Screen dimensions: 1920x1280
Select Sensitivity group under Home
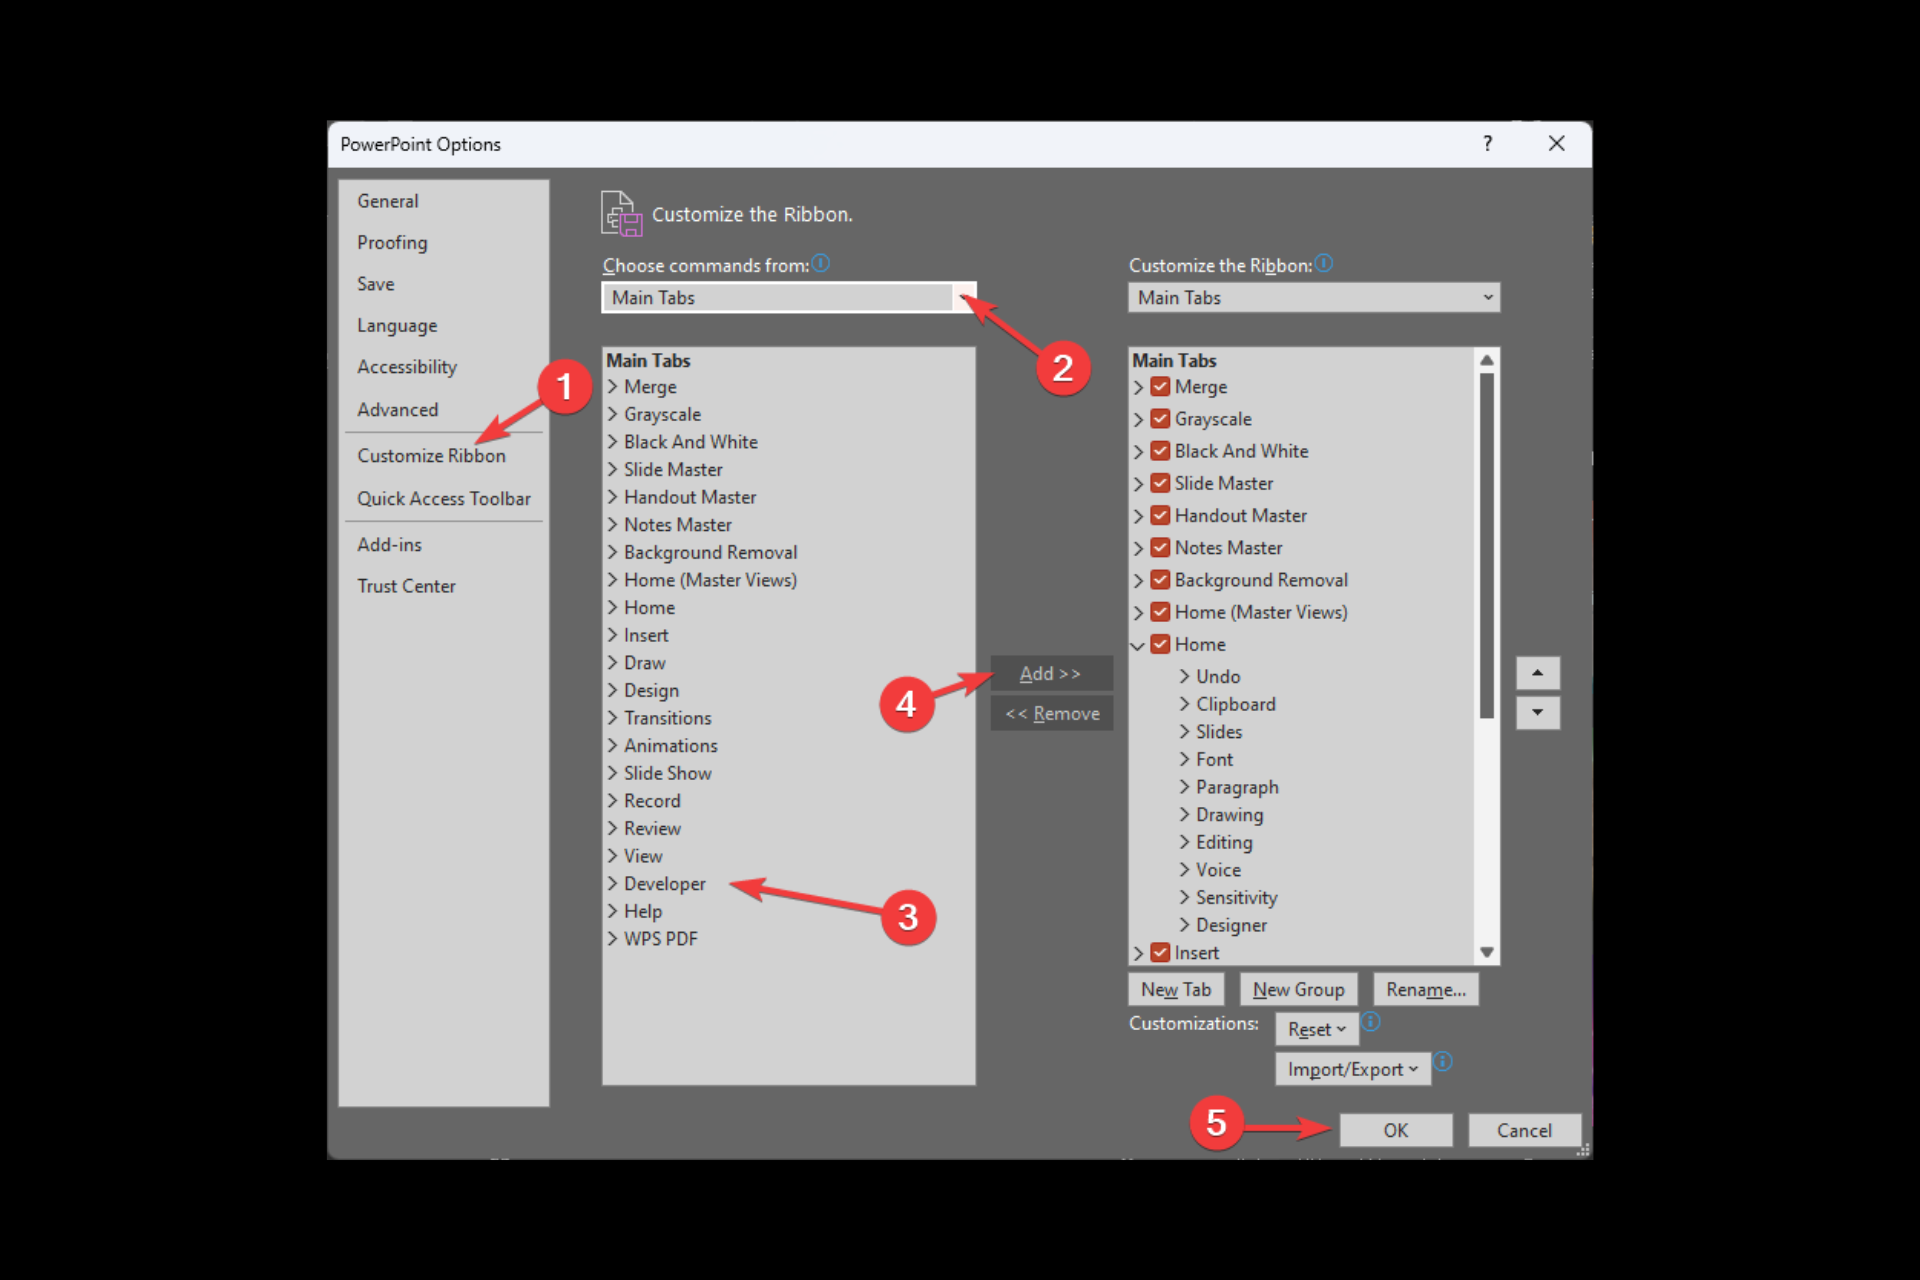[1237, 898]
